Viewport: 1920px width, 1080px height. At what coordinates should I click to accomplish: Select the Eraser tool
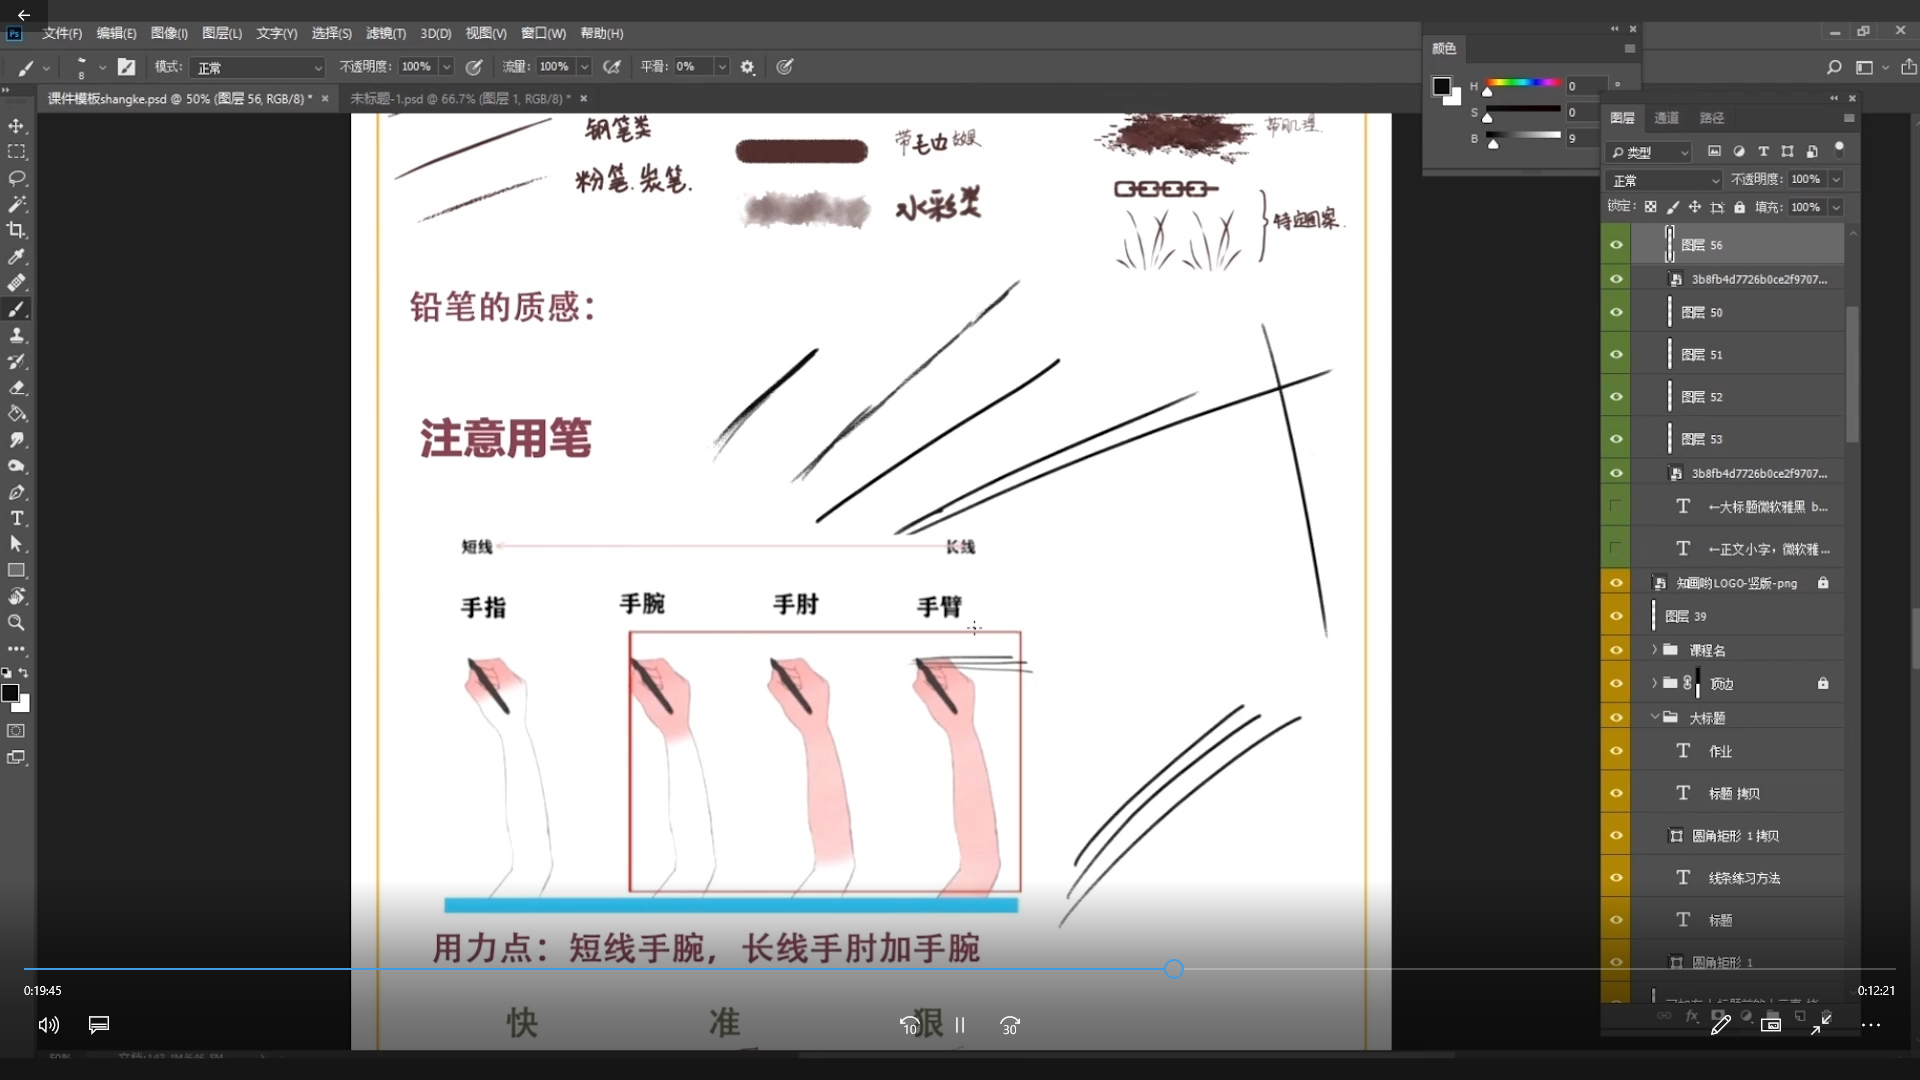click(16, 388)
